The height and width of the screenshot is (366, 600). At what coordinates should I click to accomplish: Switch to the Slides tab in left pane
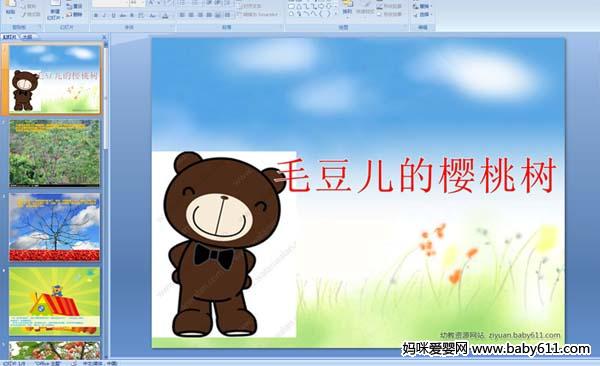10,37
